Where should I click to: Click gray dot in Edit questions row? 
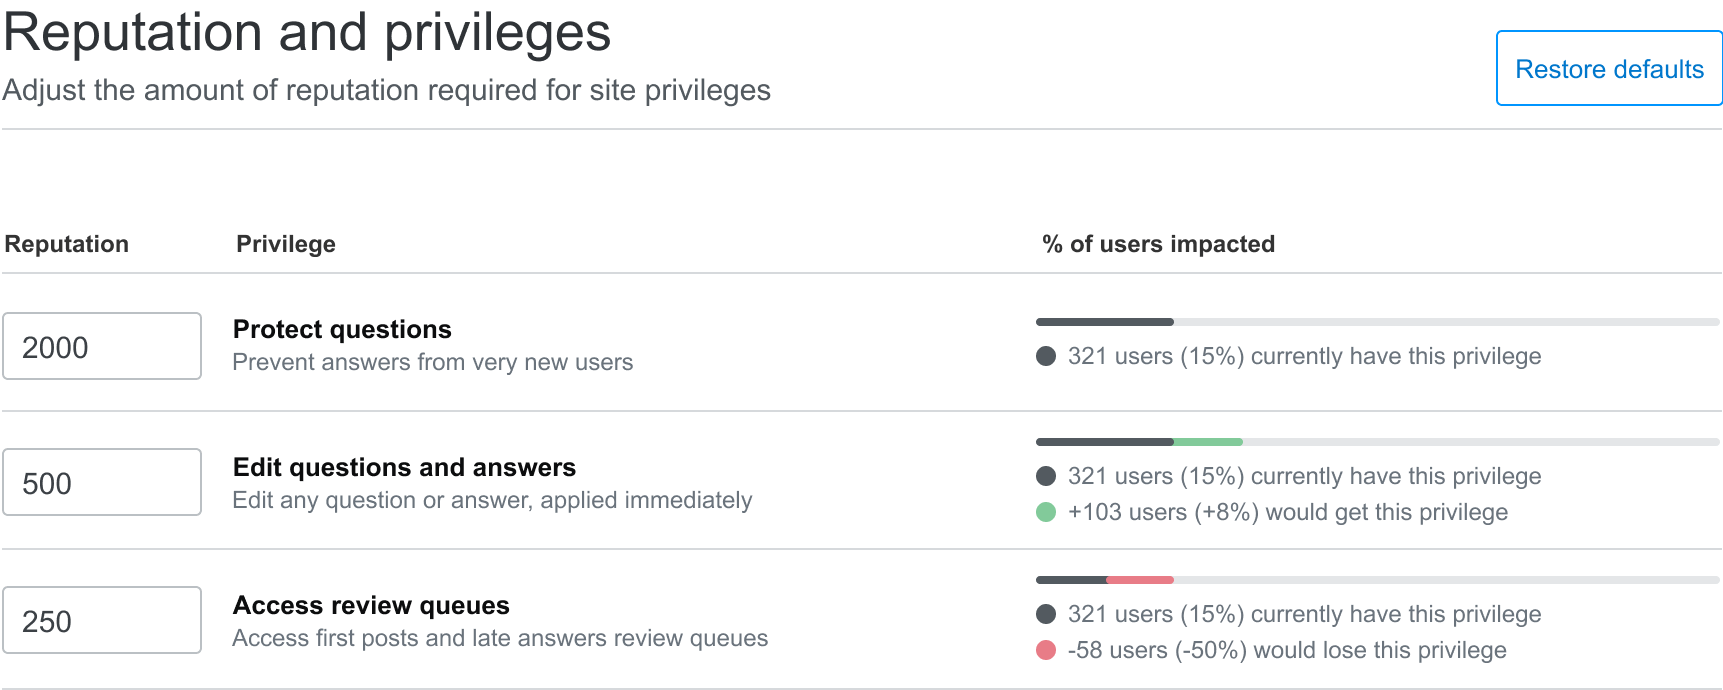point(1046,476)
